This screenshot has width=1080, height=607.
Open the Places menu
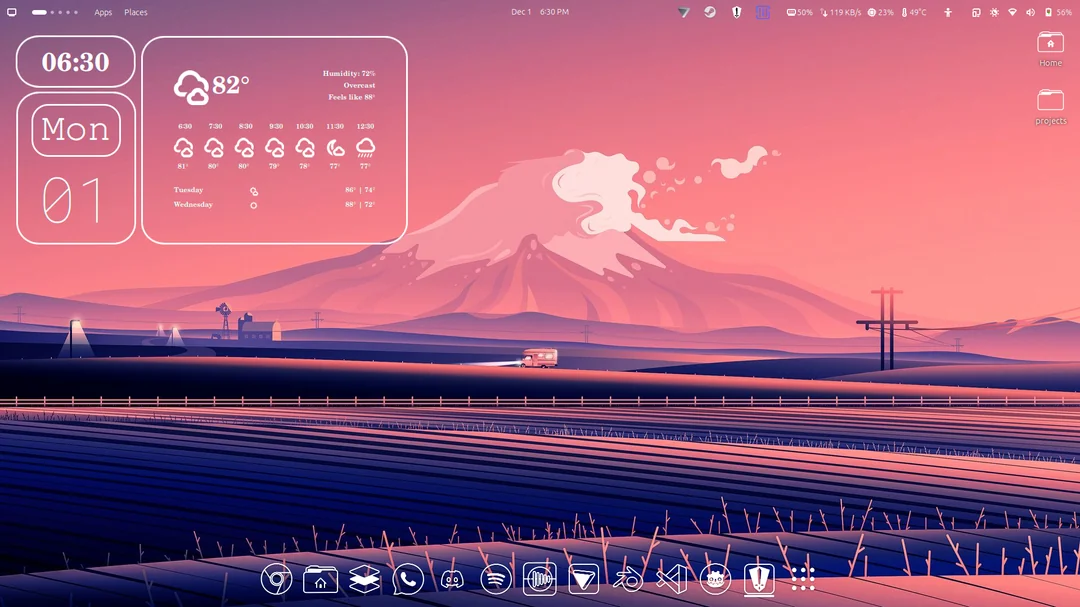pos(136,12)
